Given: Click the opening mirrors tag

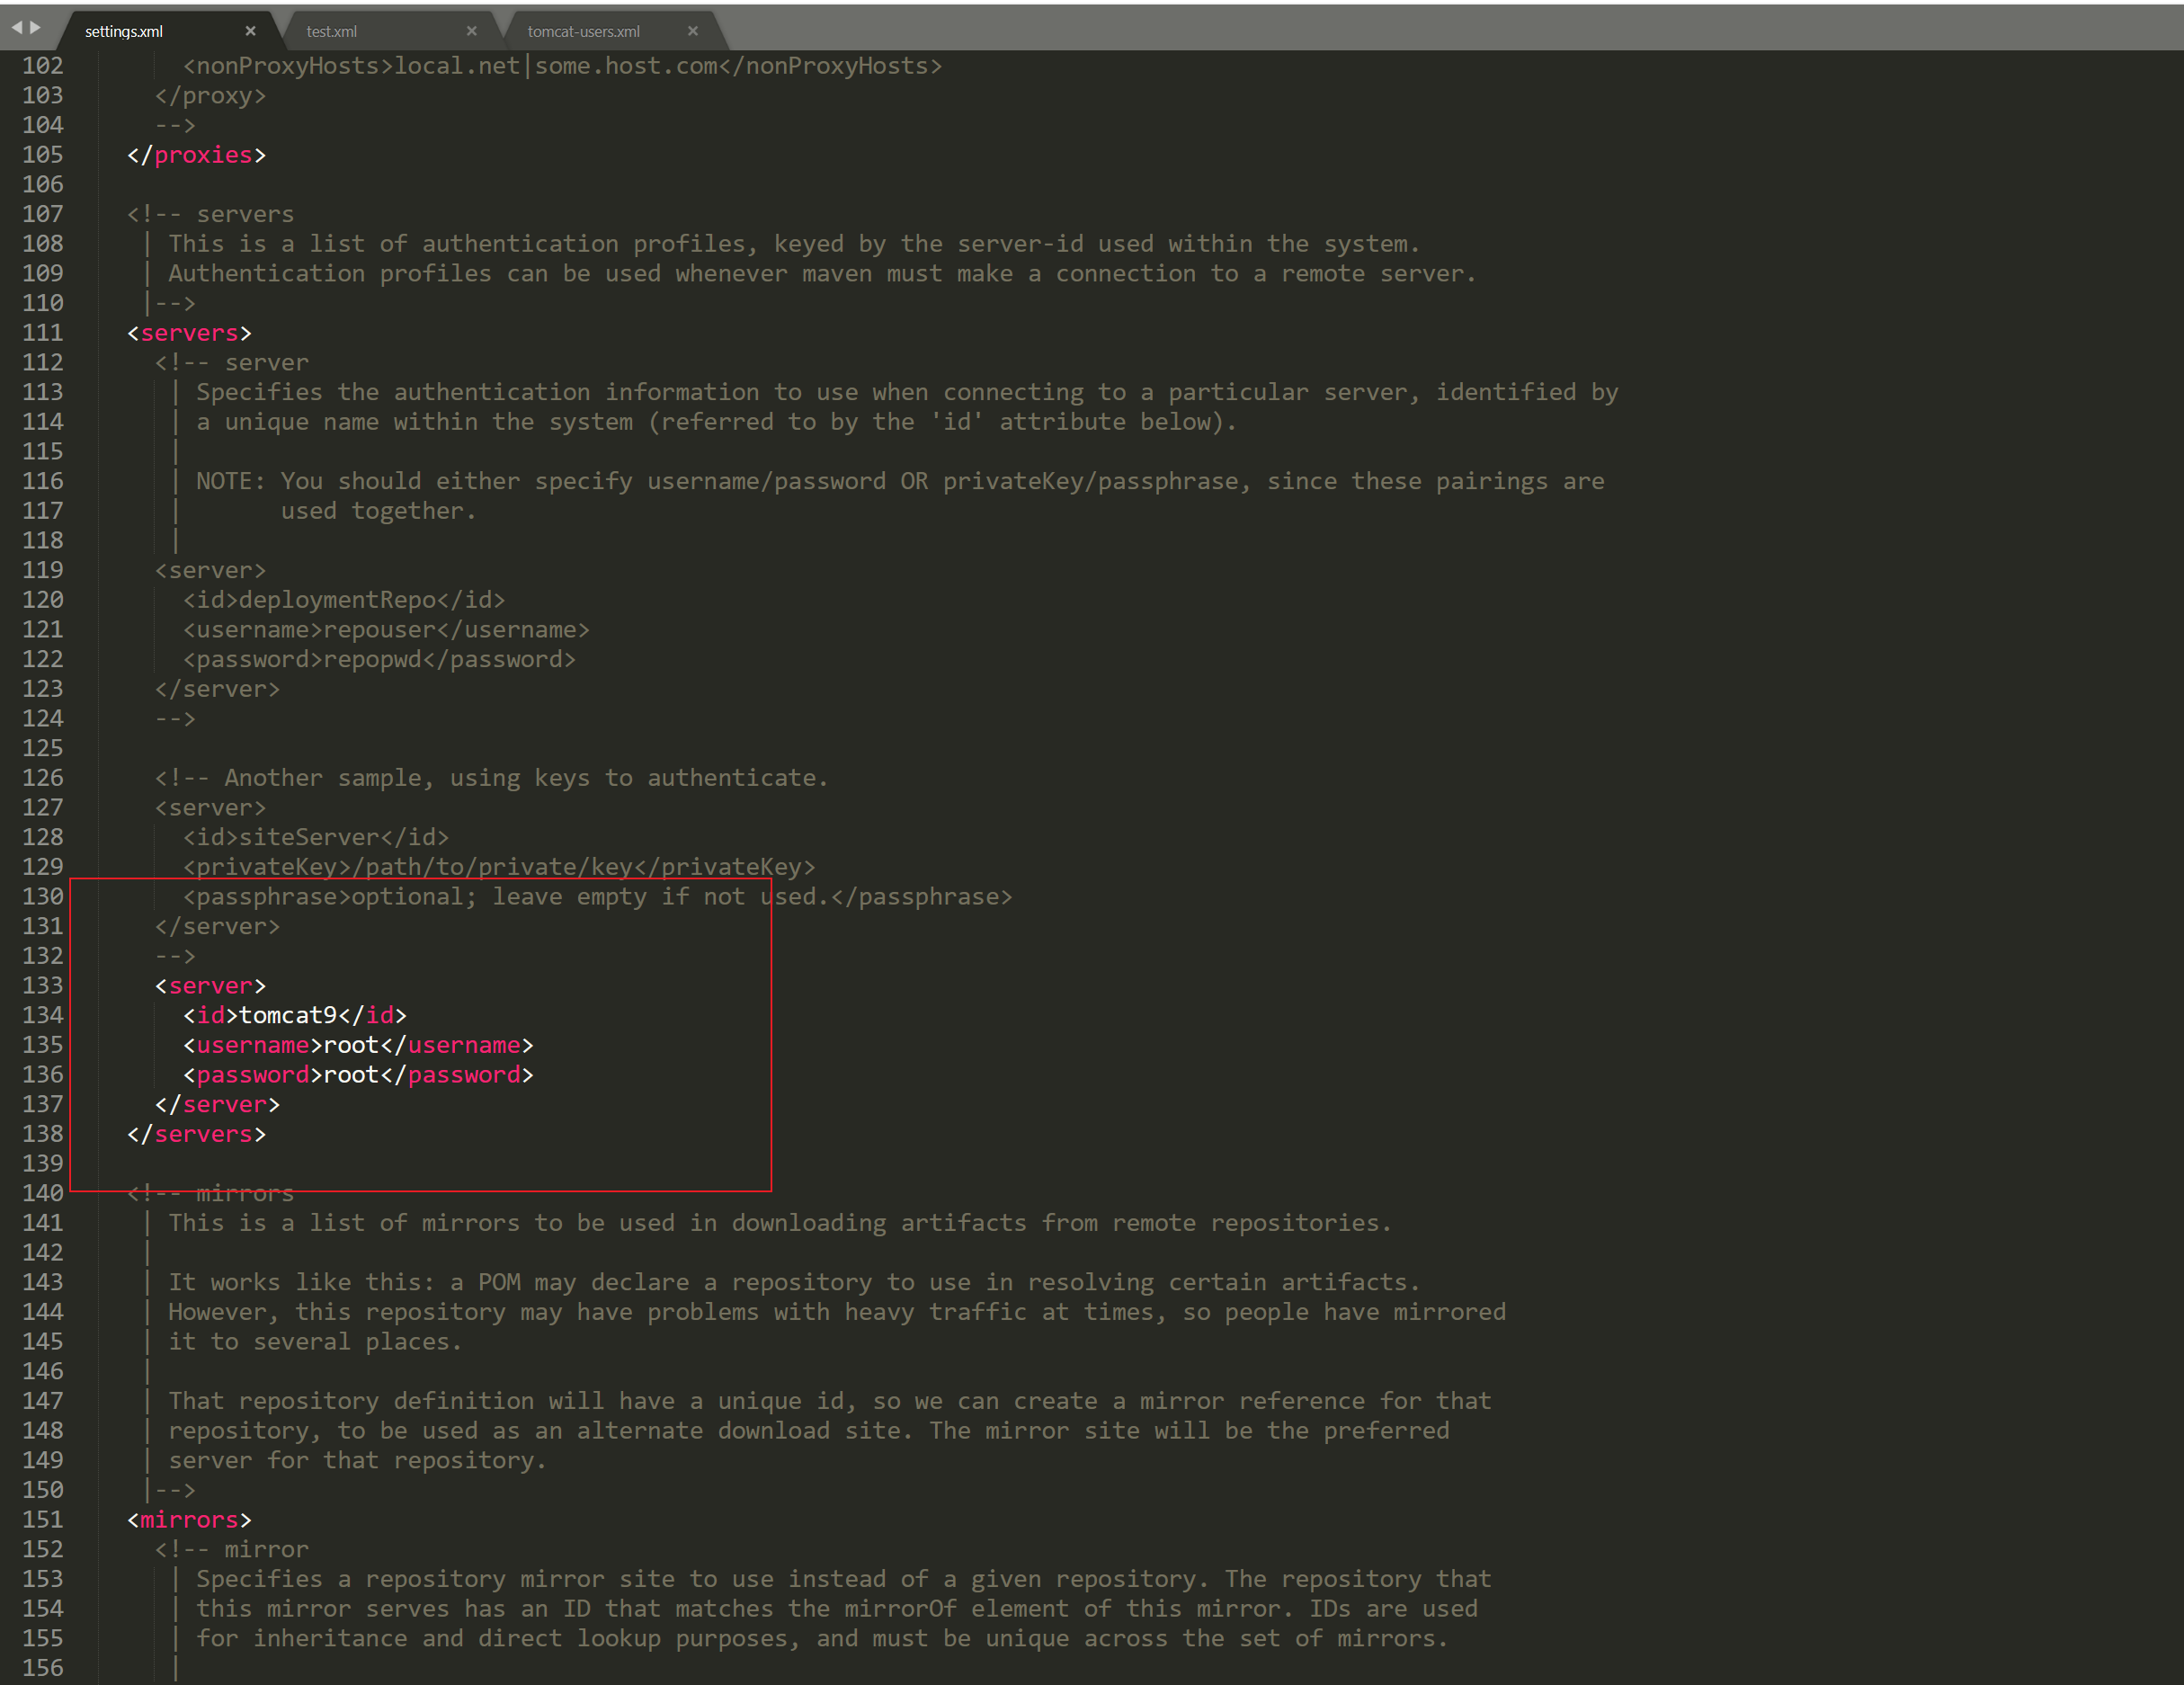Looking at the screenshot, I should click(x=189, y=1519).
